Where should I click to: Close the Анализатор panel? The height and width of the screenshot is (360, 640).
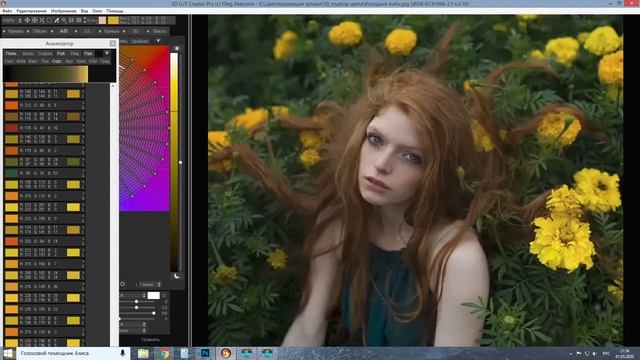click(x=113, y=43)
